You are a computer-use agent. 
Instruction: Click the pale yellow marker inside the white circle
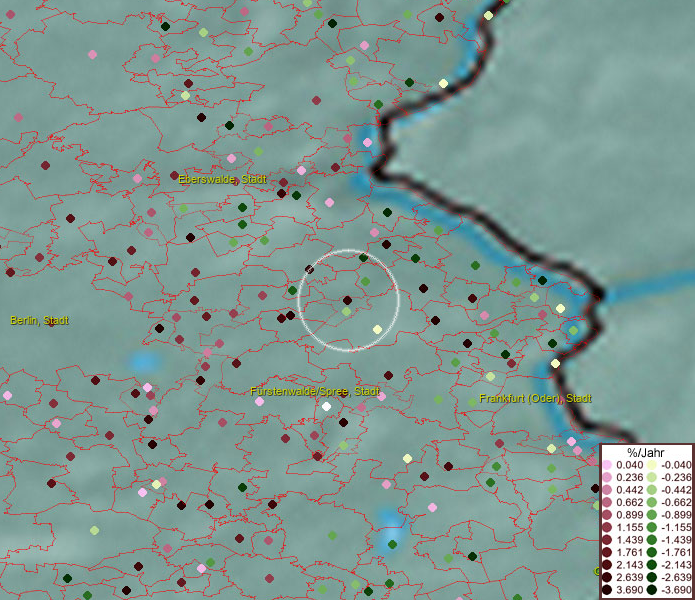377,329
